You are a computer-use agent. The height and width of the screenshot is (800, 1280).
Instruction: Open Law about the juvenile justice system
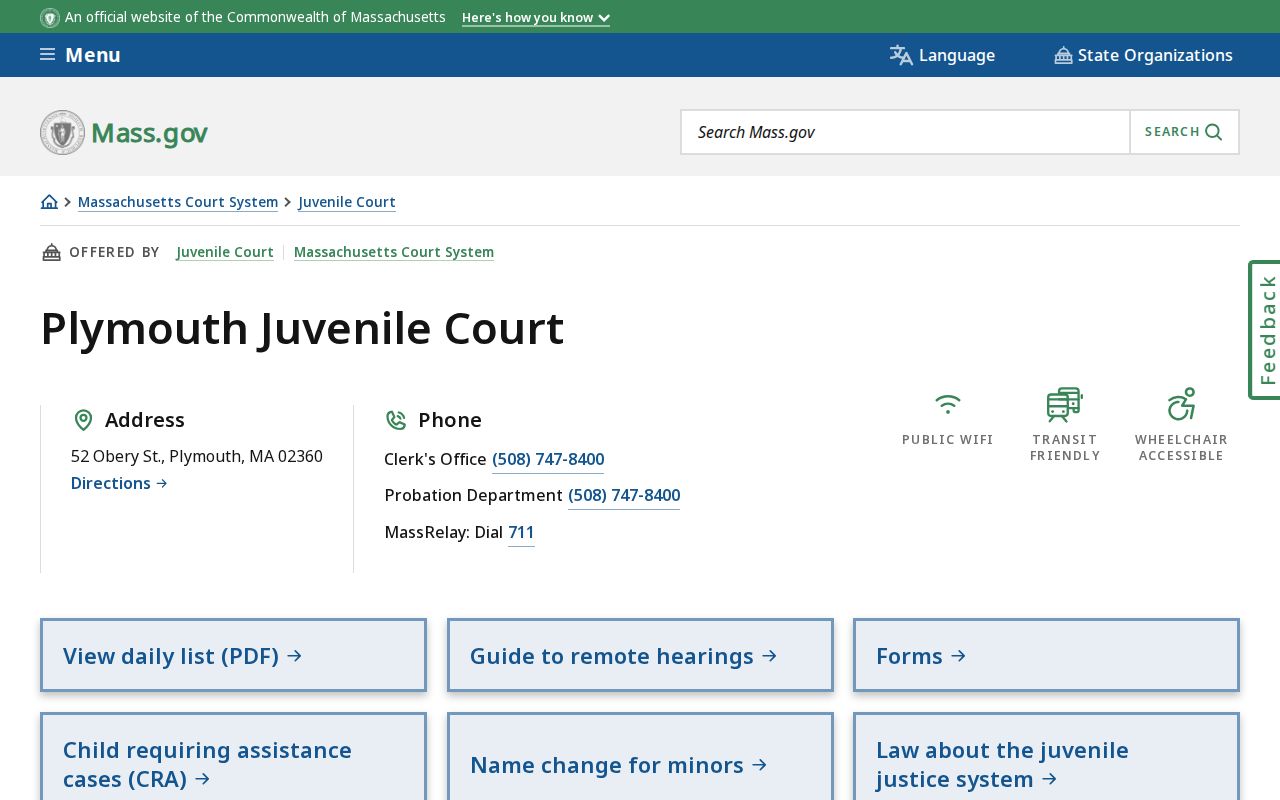coord(1046,757)
